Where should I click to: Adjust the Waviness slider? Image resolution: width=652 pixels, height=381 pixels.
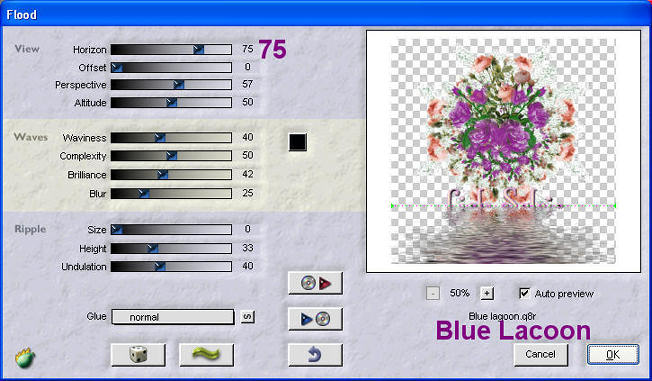point(171,138)
